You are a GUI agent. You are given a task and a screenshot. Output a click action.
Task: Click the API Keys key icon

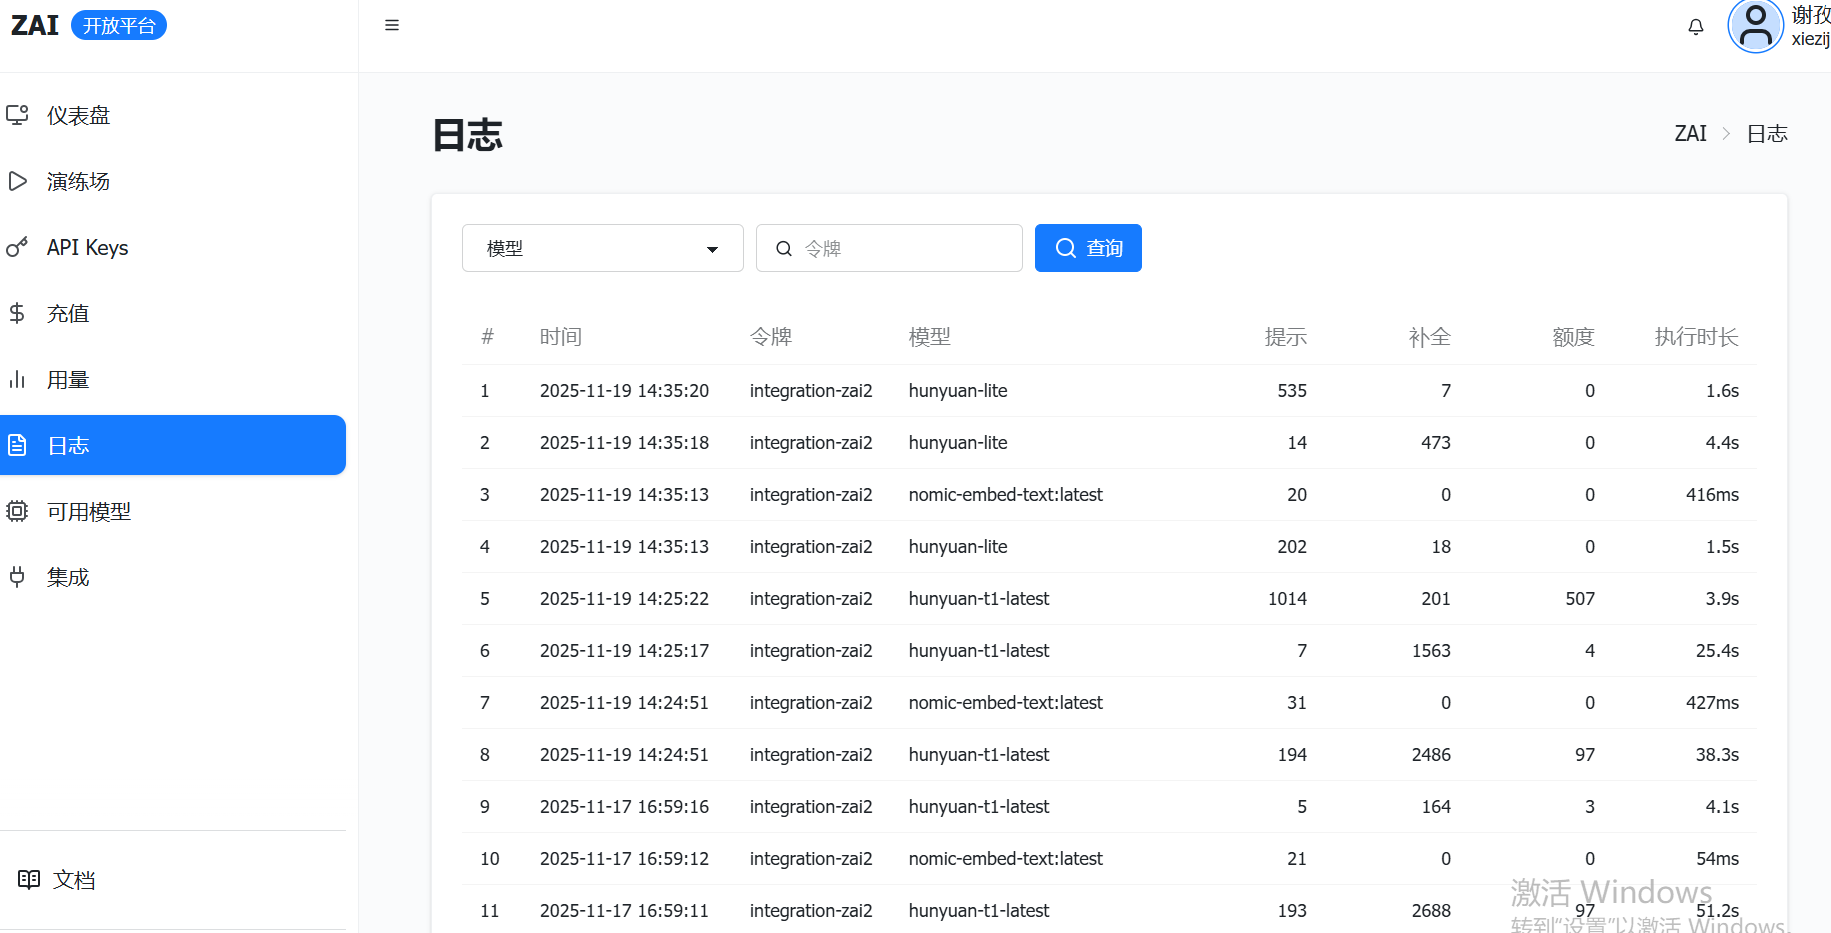(x=17, y=247)
